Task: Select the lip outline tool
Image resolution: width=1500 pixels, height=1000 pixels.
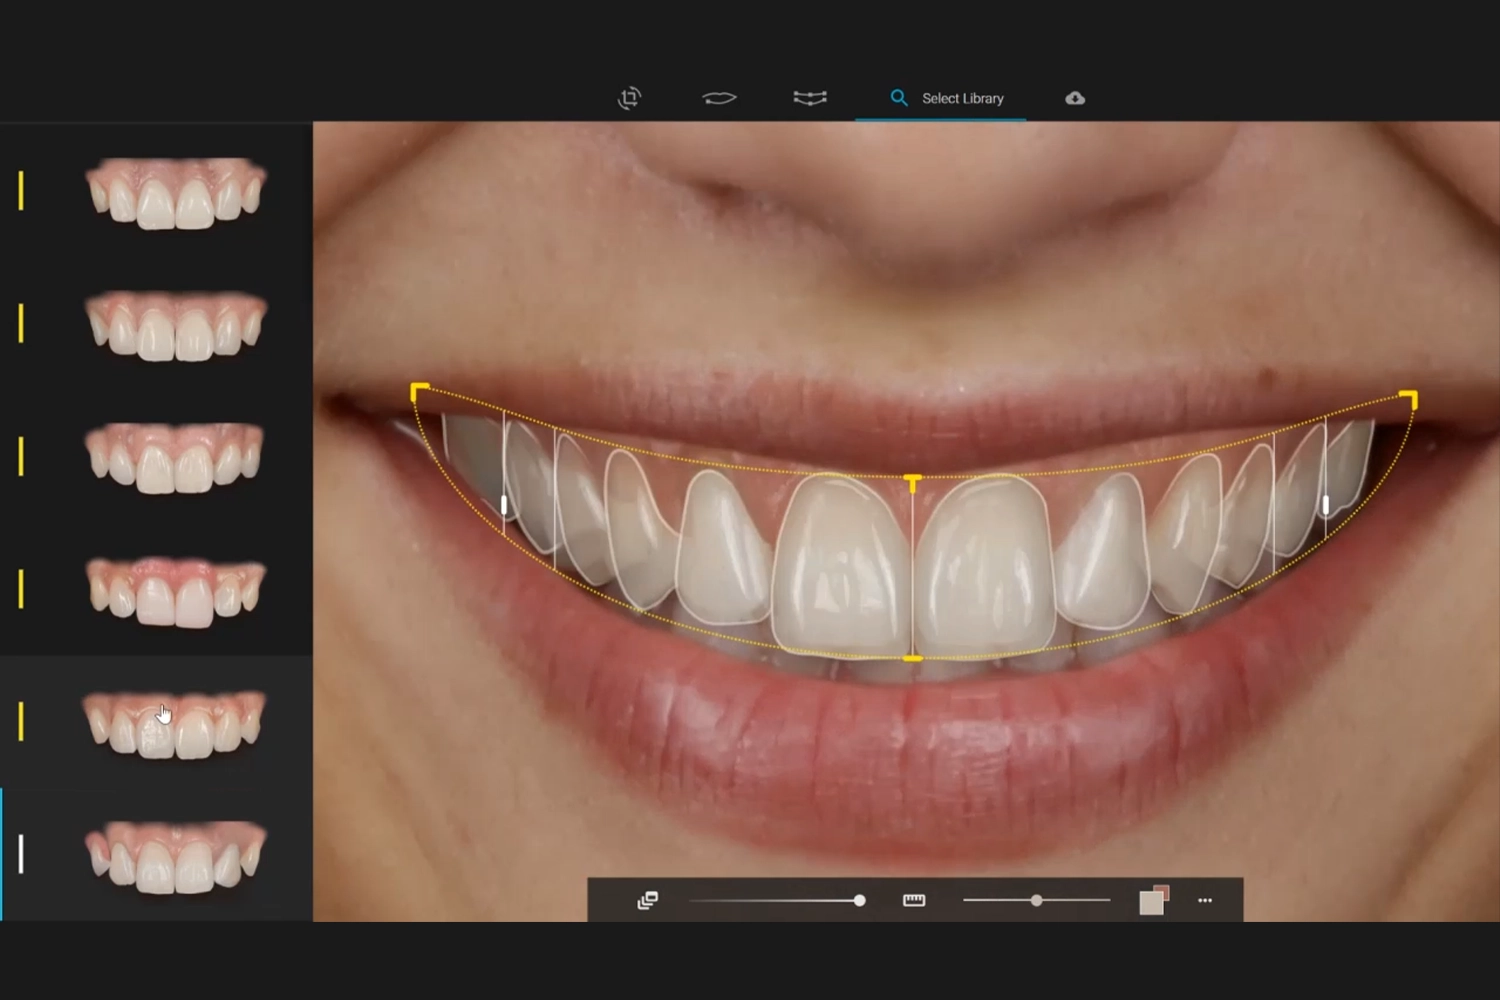Action: tap(719, 98)
